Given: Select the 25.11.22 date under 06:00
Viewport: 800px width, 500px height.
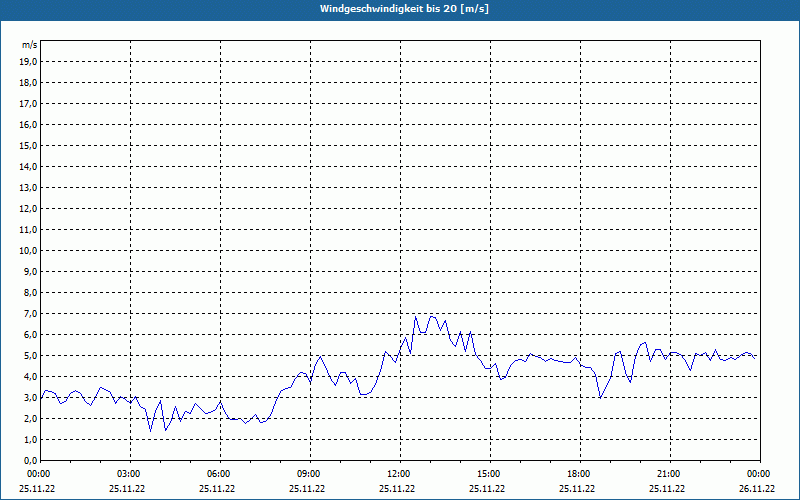Looking at the screenshot, I should click(x=217, y=489).
